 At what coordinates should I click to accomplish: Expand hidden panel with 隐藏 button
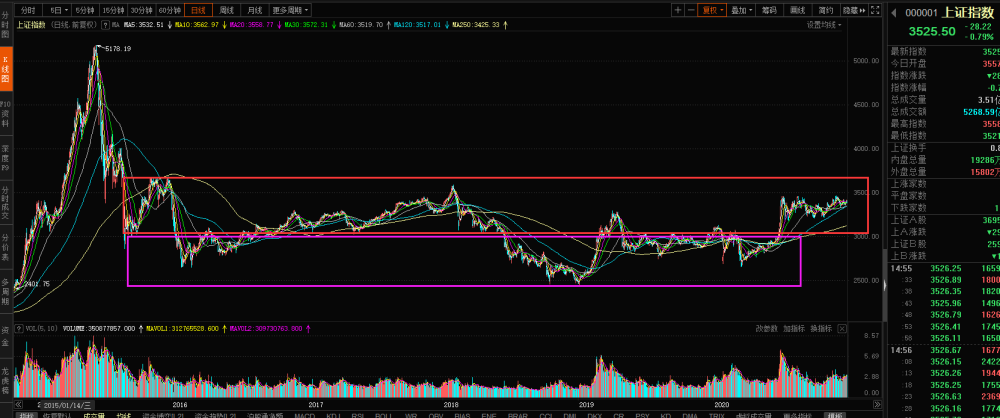(x=853, y=10)
